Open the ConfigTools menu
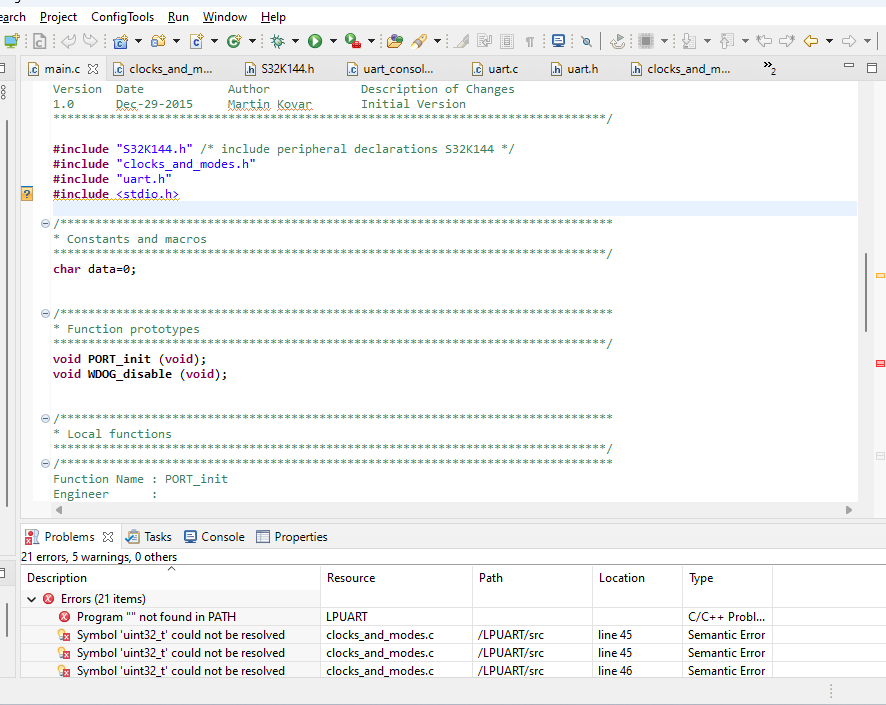886x705 pixels. coord(122,17)
